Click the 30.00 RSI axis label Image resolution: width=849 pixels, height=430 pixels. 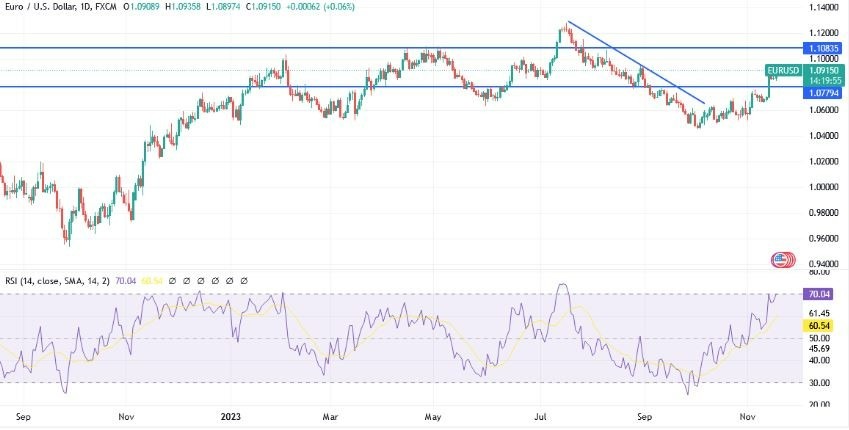pos(819,382)
